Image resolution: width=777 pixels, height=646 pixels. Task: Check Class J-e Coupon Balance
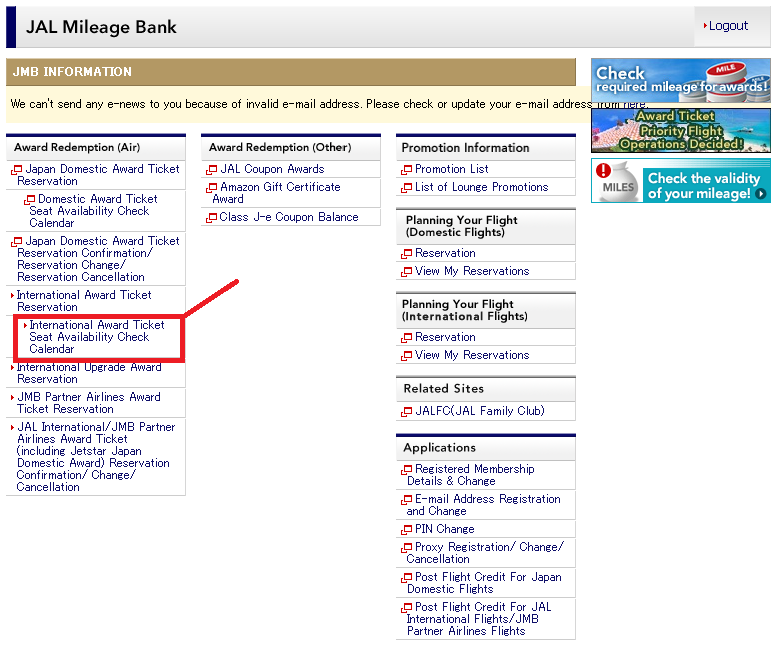[289, 217]
